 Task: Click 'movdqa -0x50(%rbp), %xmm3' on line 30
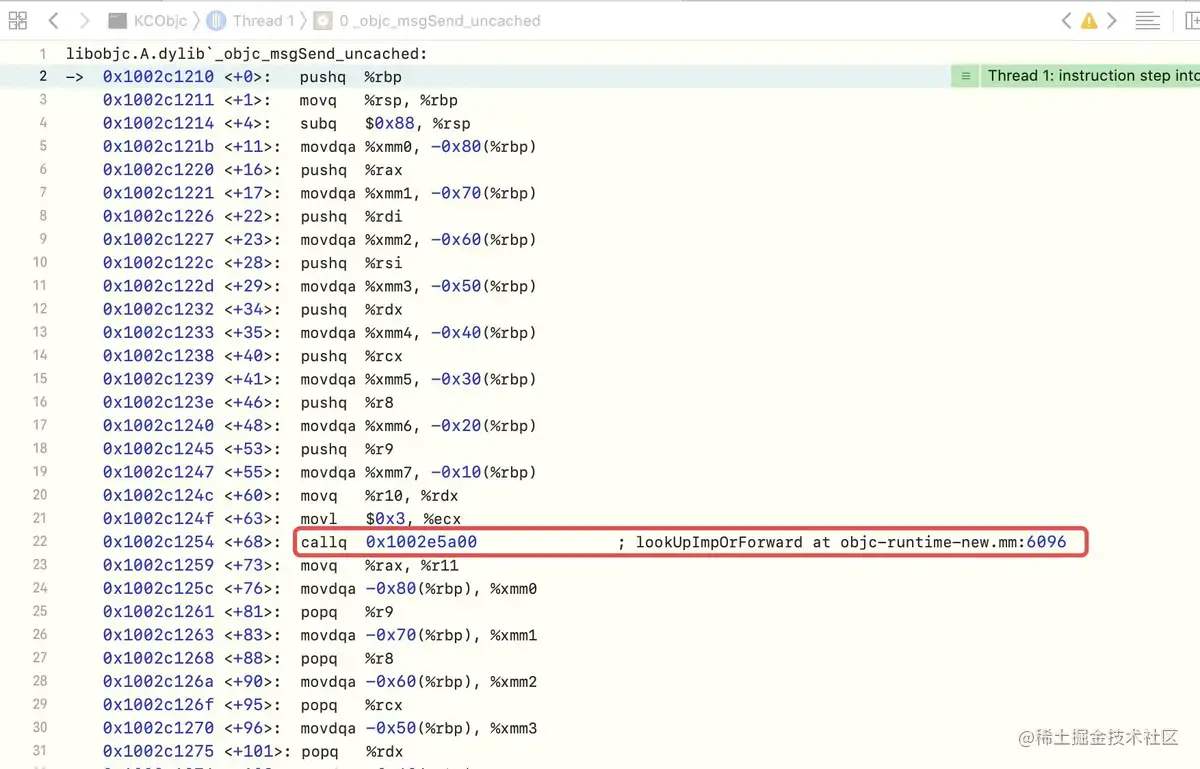[x=419, y=728]
